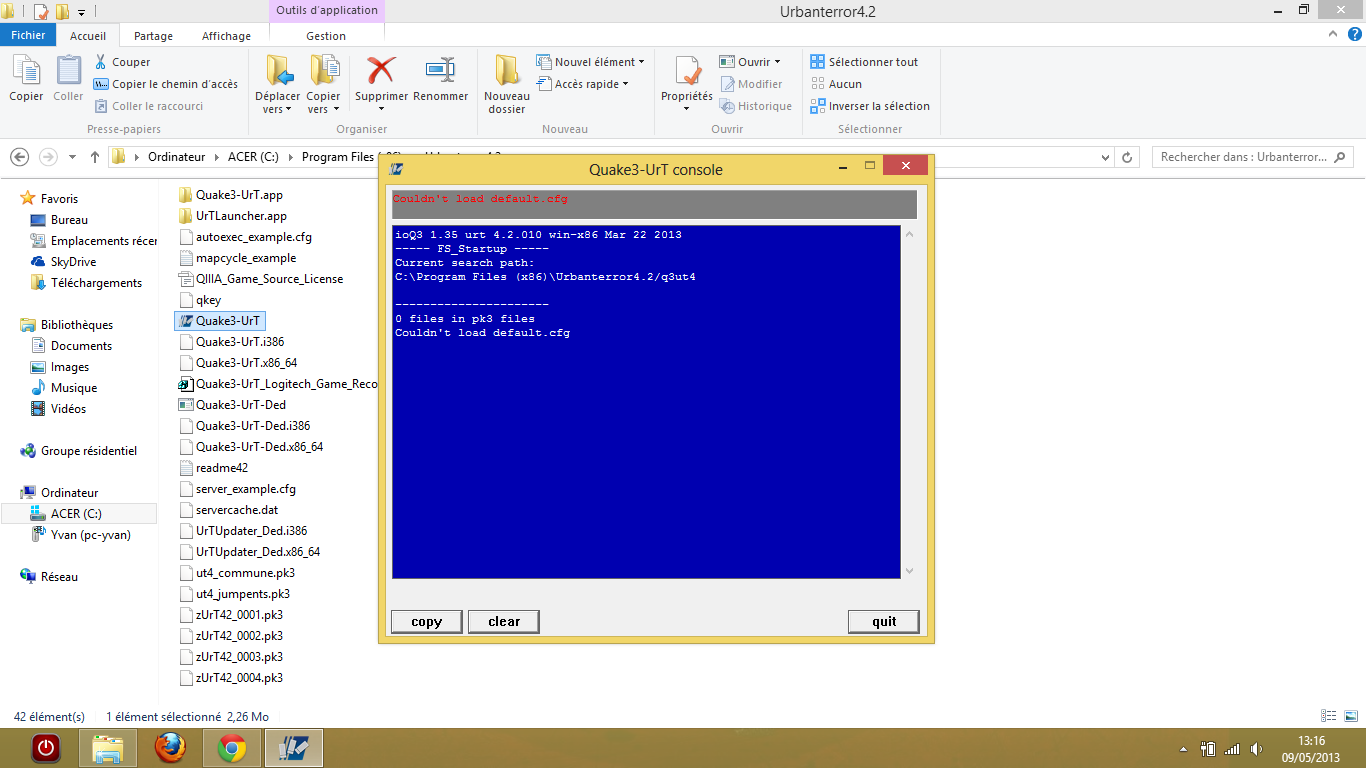
Task: Click the Explorer back arrow
Action: click(19, 157)
